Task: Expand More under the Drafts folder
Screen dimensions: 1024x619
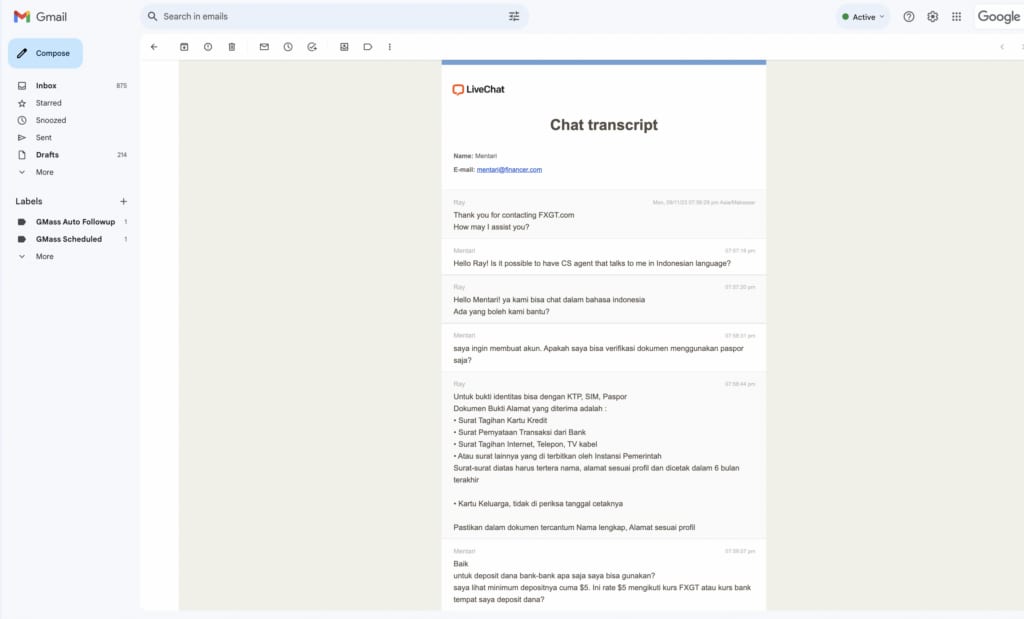Action: [x=44, y=172]
